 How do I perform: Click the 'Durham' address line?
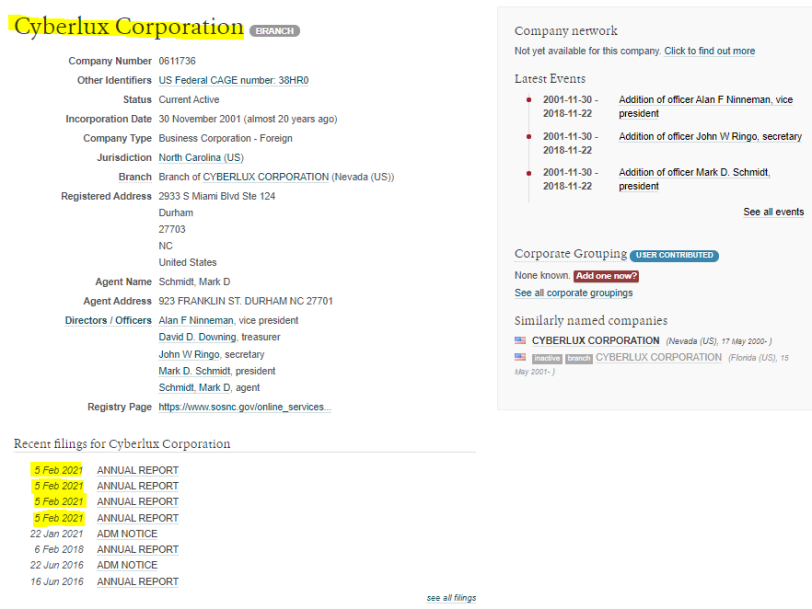176,213
